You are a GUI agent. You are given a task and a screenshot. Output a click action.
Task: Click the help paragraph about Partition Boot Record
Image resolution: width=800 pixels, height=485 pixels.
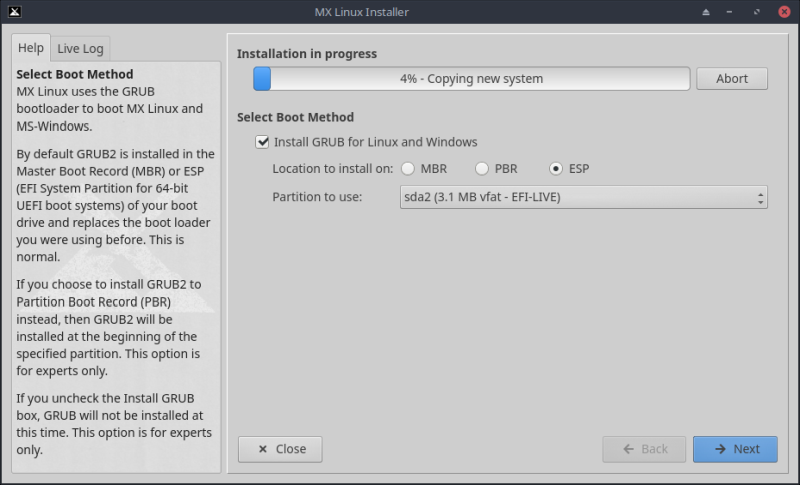pos(108,327)
